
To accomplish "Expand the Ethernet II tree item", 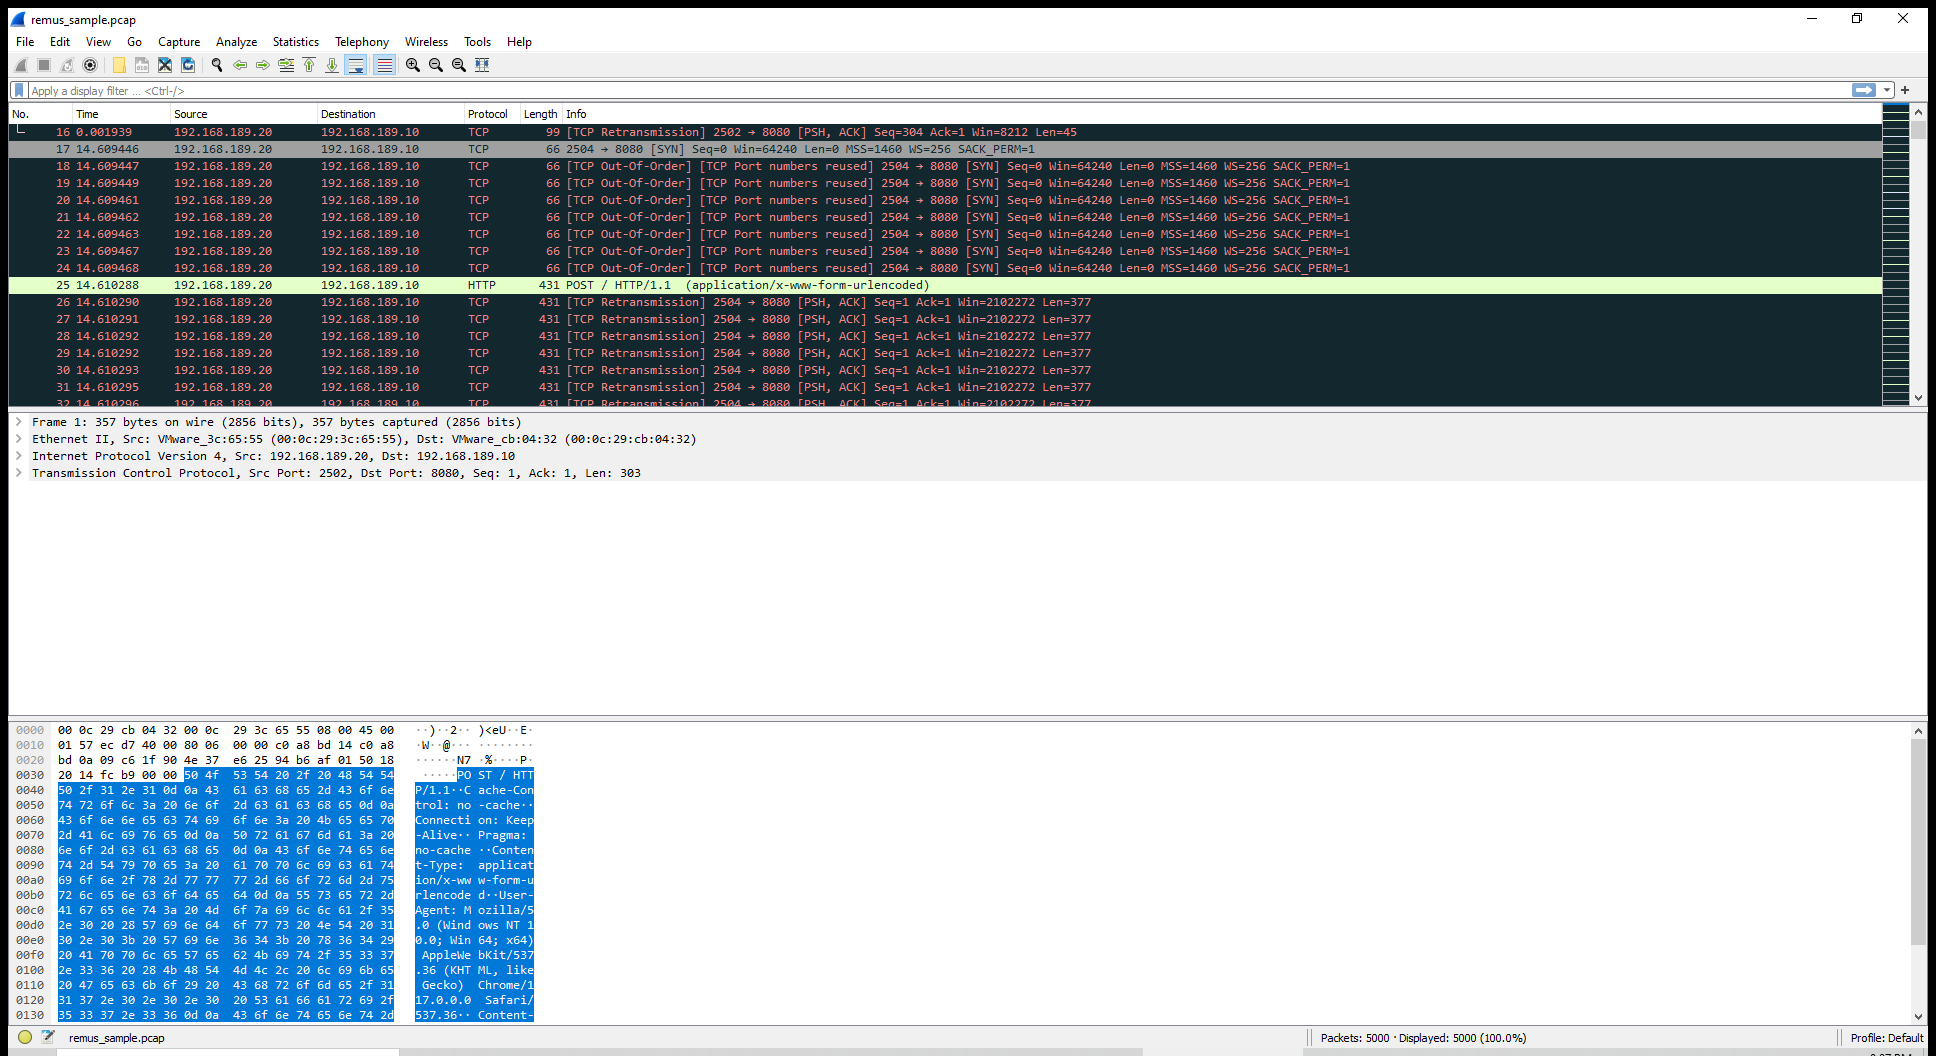I will [16, 438].
